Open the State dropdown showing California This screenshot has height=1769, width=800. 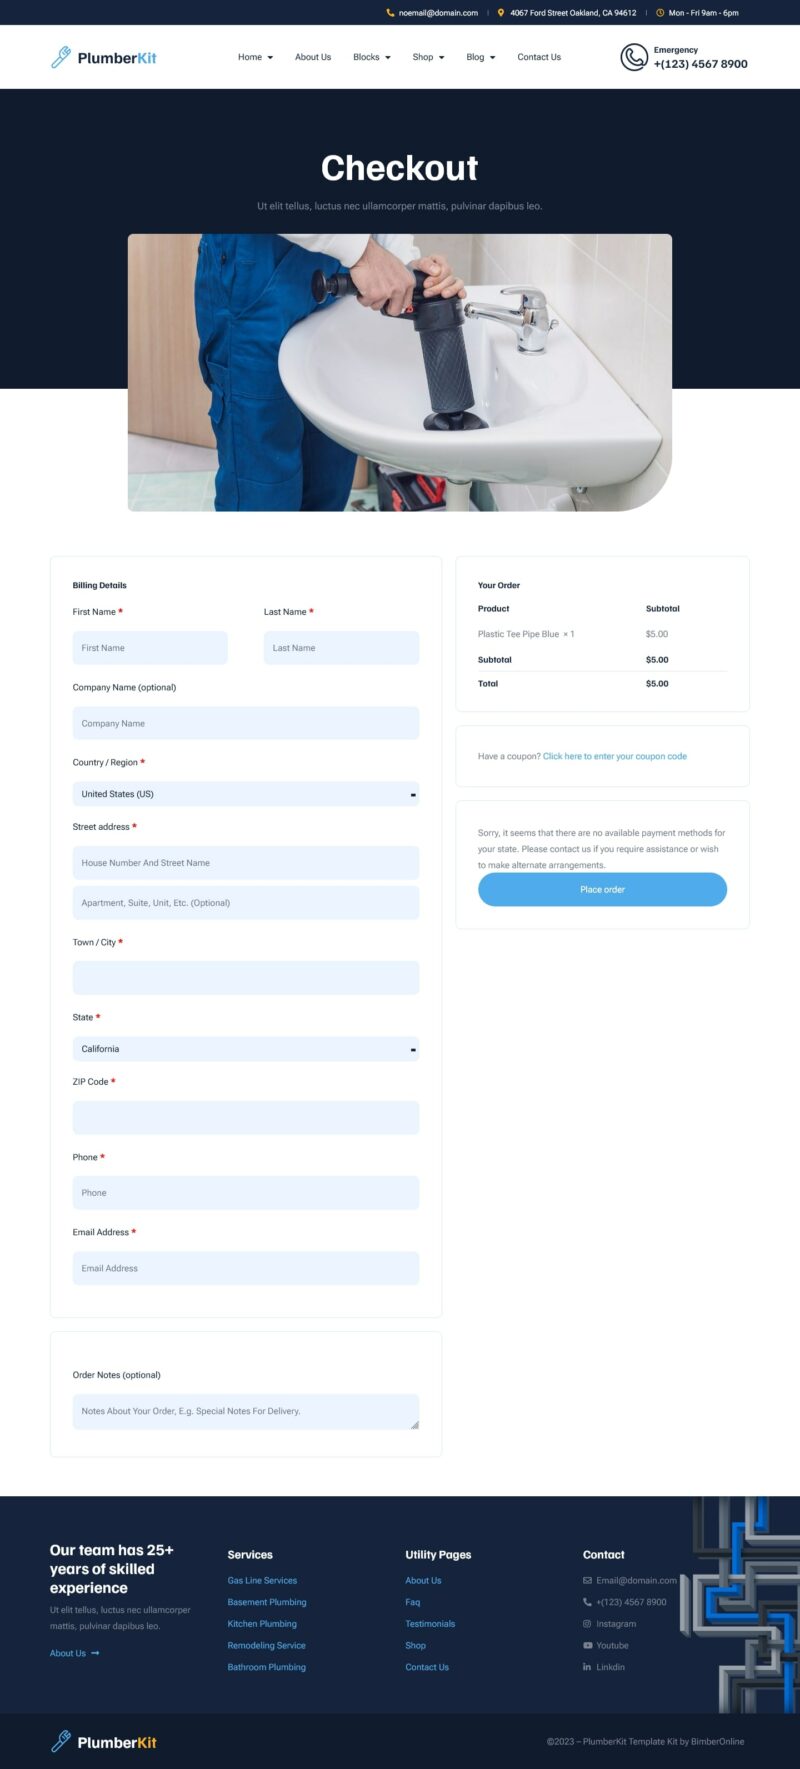point(245,1049)
